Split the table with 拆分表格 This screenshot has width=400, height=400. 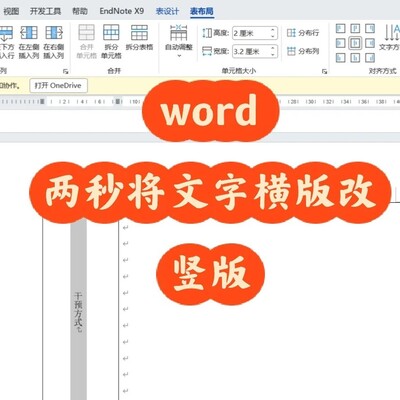click(139, 38)
